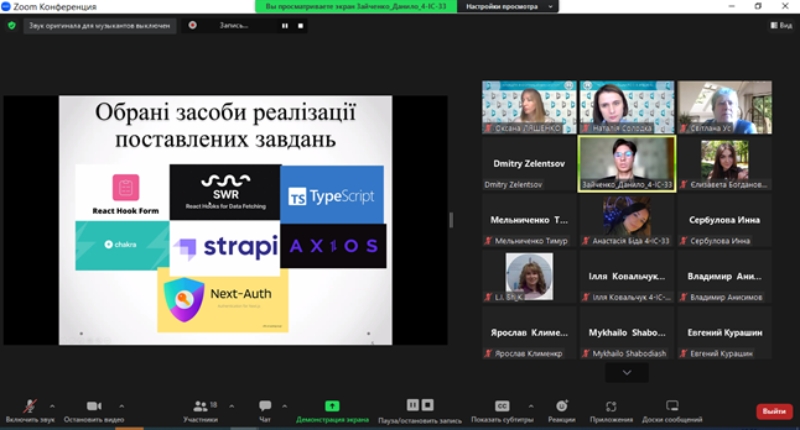
Task: Leave meeting with Выйти button
Action: 774,411
